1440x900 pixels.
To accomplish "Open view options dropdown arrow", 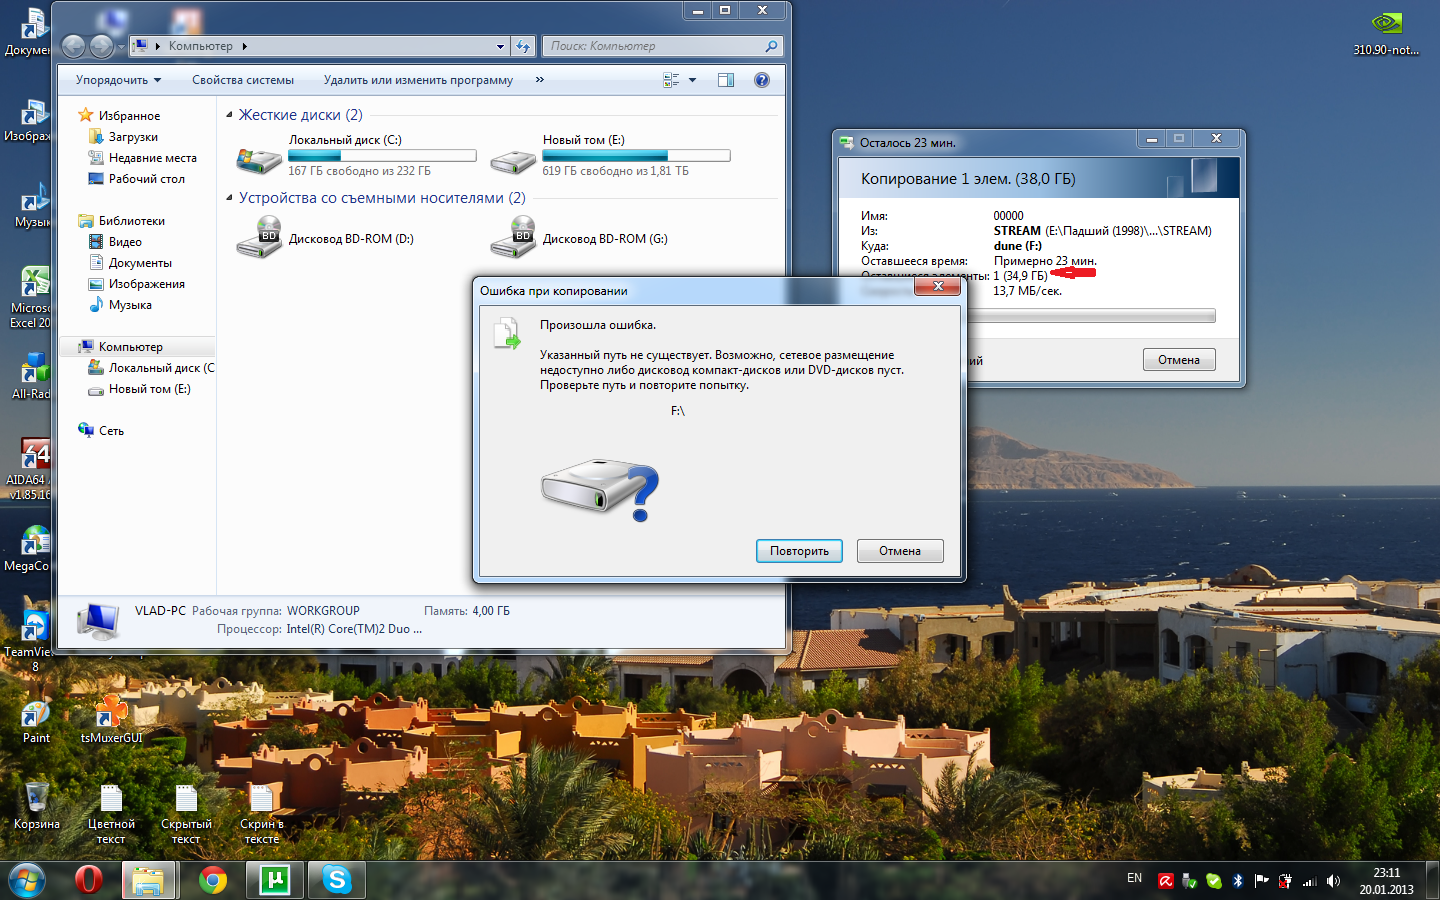I will point(692,80).
